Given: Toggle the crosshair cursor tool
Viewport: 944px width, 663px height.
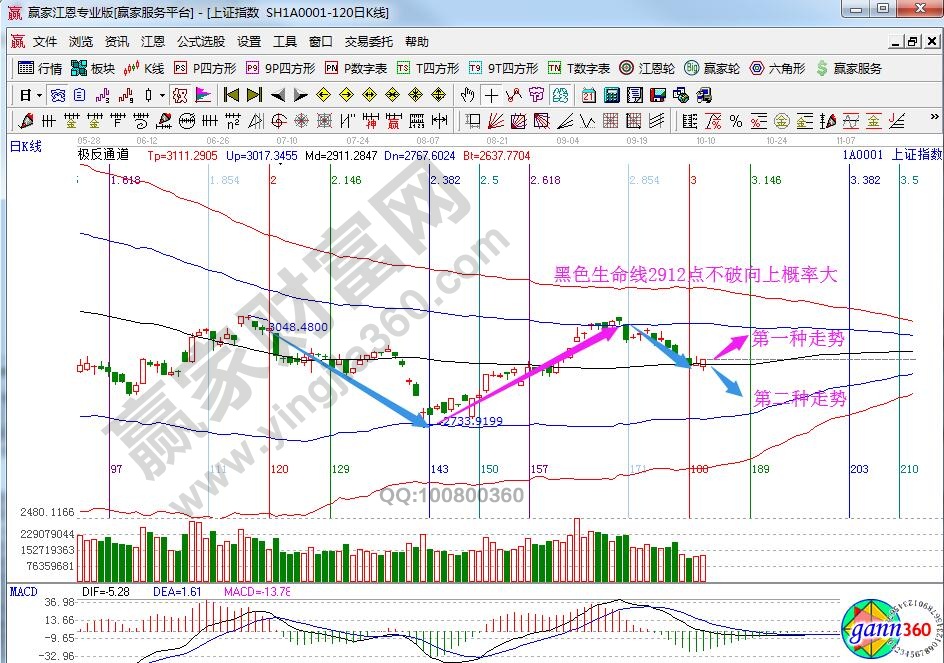Looking at the screenshot, I should 491,95.
